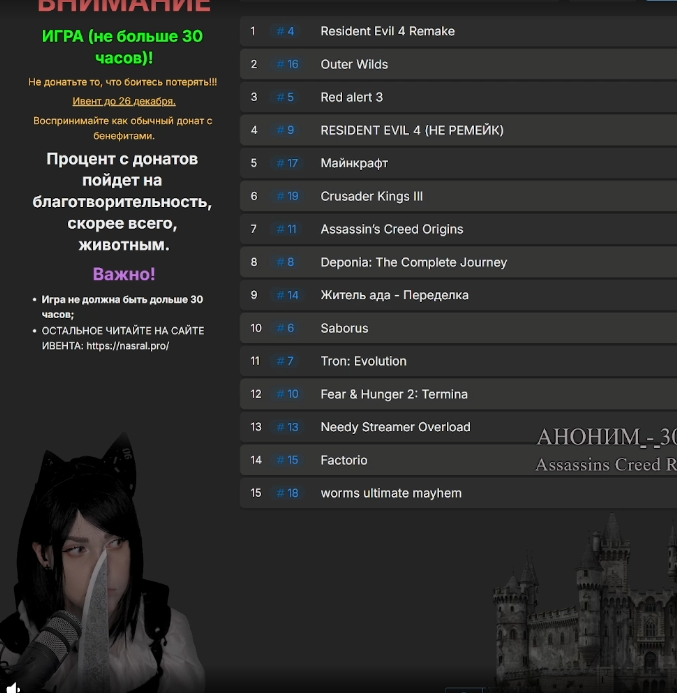
Task: Select Needy Streamer Overload row
Action: click(458, 427)
